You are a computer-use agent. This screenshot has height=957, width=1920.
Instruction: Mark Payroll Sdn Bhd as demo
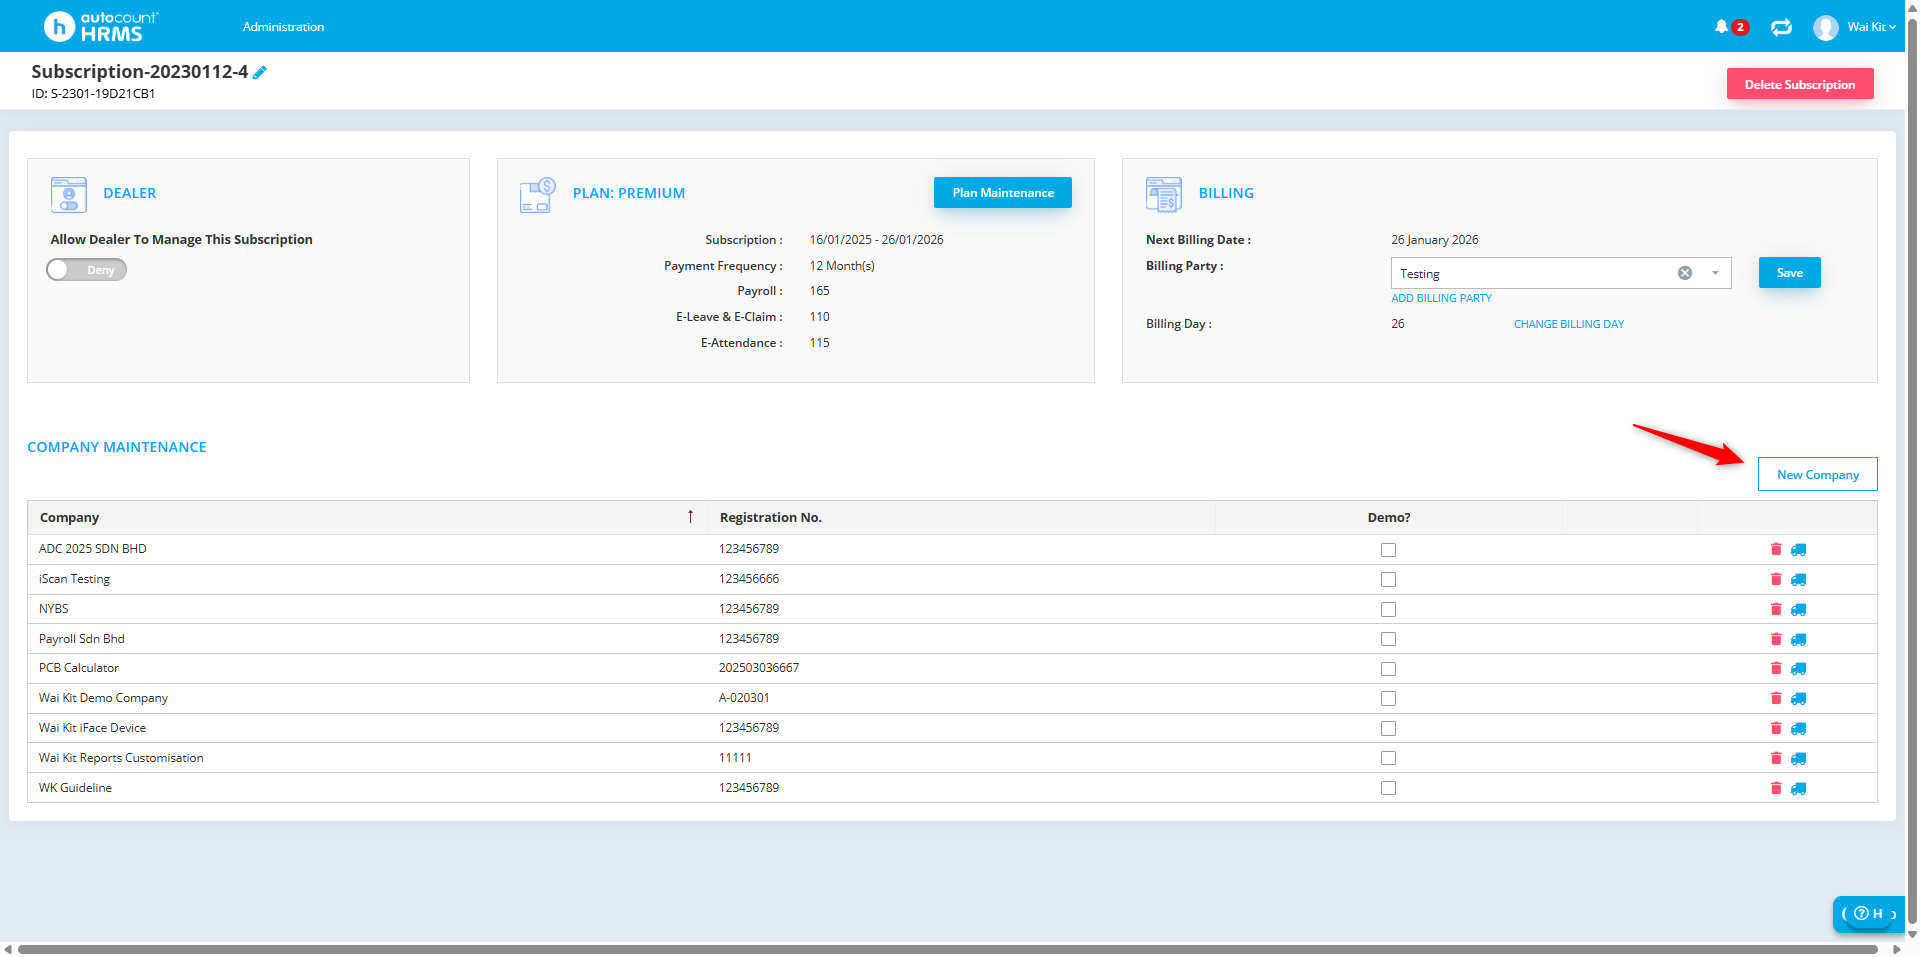tap(1388, 639)
